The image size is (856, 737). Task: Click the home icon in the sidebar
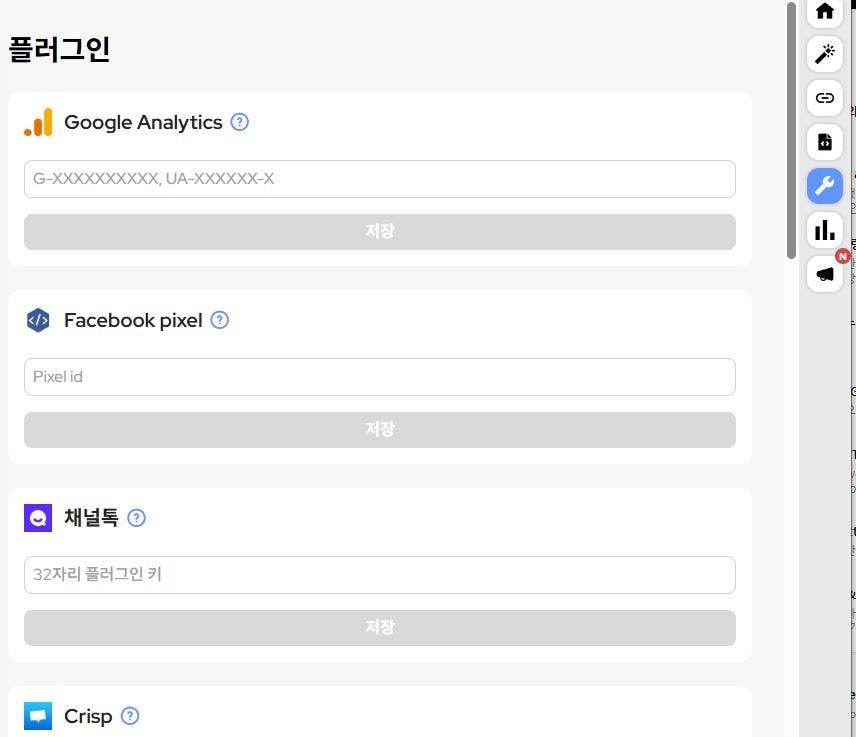(x=825, y=11)
